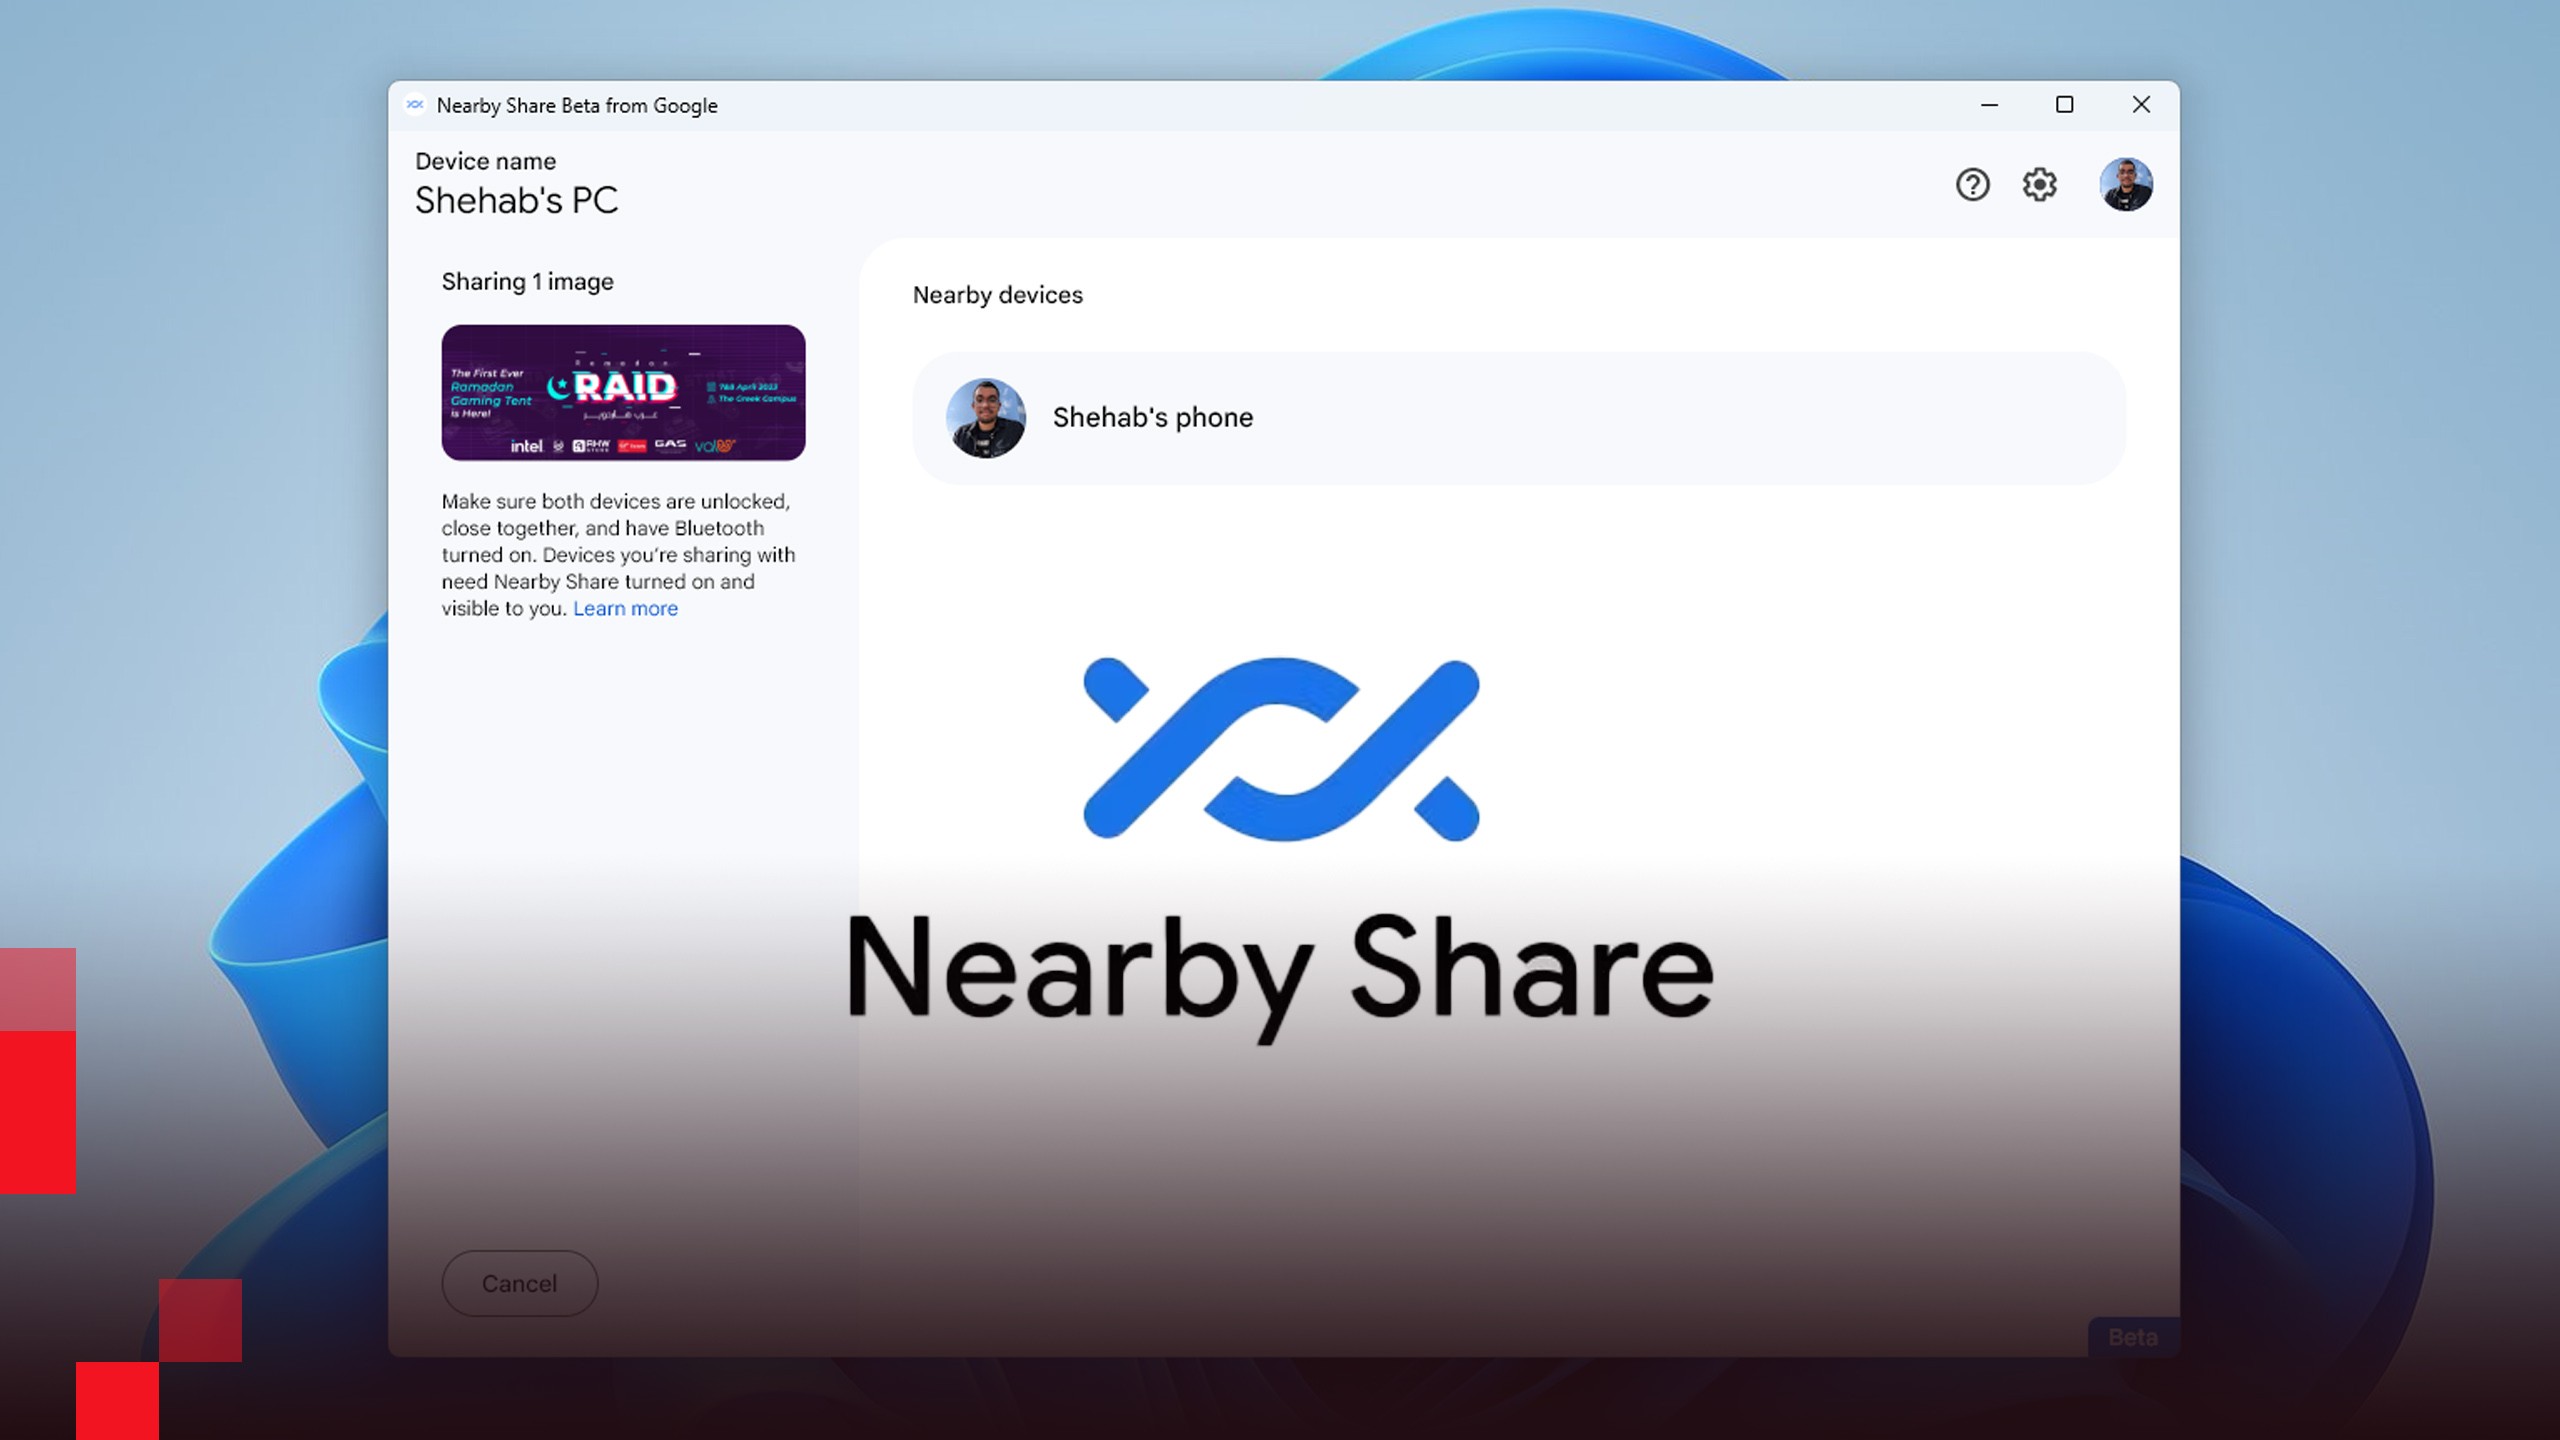Screen dimensions: 2560x1440
Task: Maximize the Nearby Share window
Action: pyautogui.click(x=2064, y=105)
